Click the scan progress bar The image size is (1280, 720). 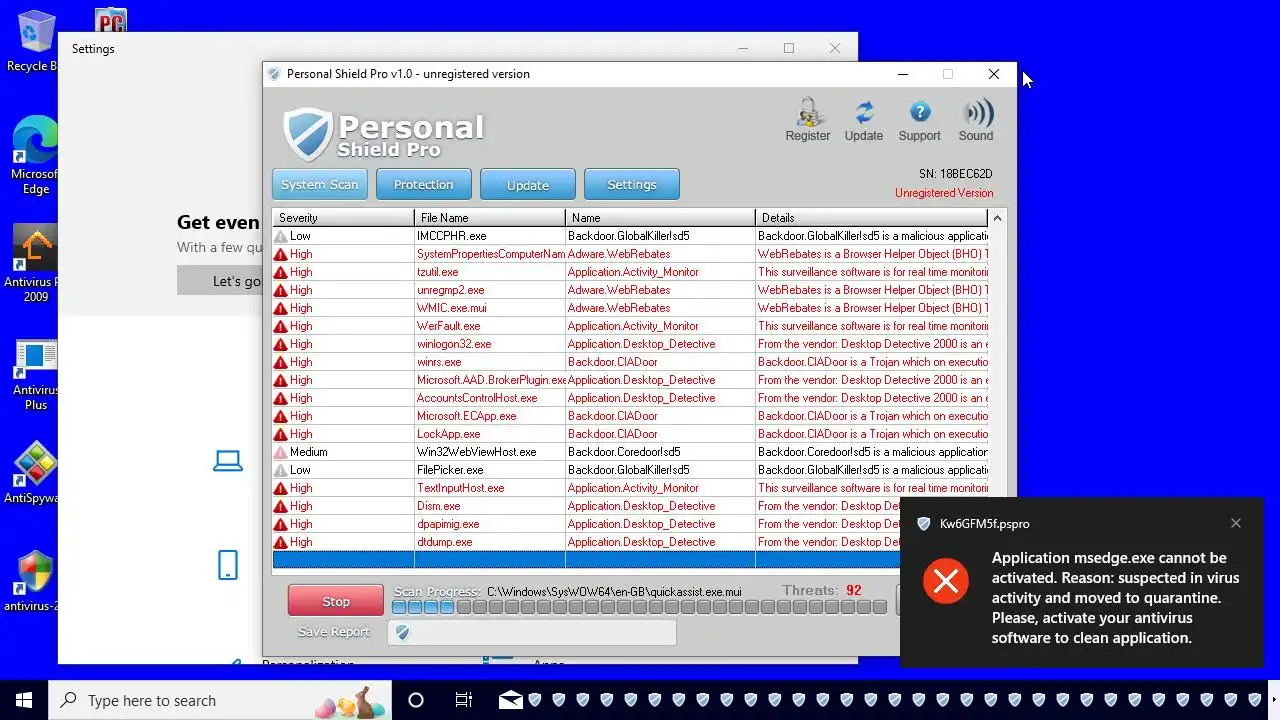click(639, 607)
